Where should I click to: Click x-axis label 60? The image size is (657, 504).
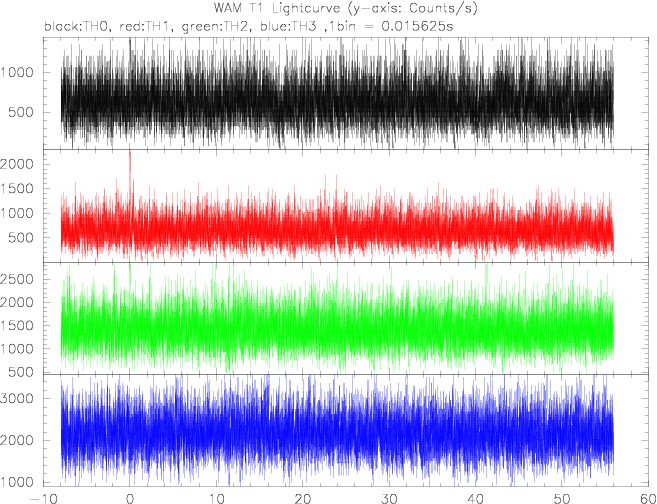pyautogui.click(x=647, y=499)
